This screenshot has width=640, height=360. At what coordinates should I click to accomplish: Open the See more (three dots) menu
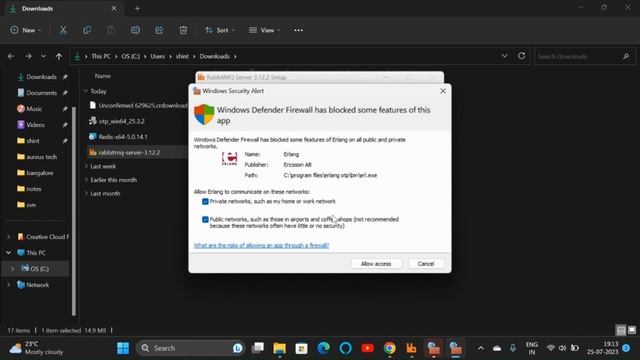tap(298, 30)
